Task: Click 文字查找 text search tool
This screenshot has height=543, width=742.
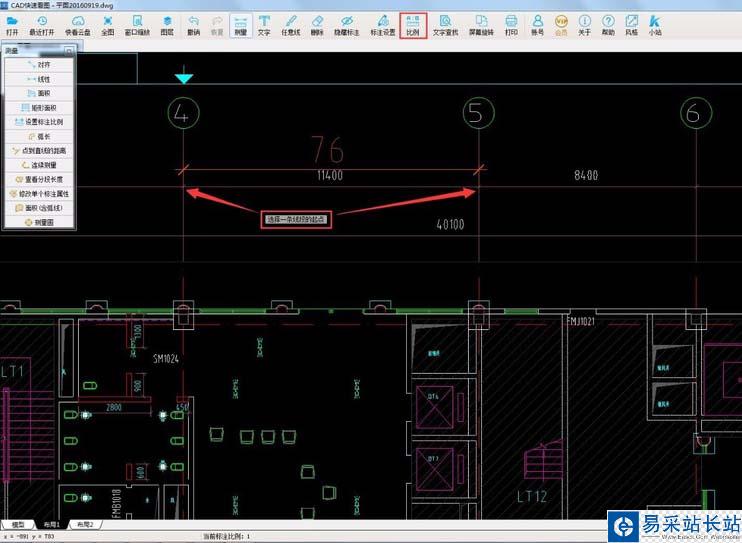Action: pyautogui.click(x=445, y=24)
